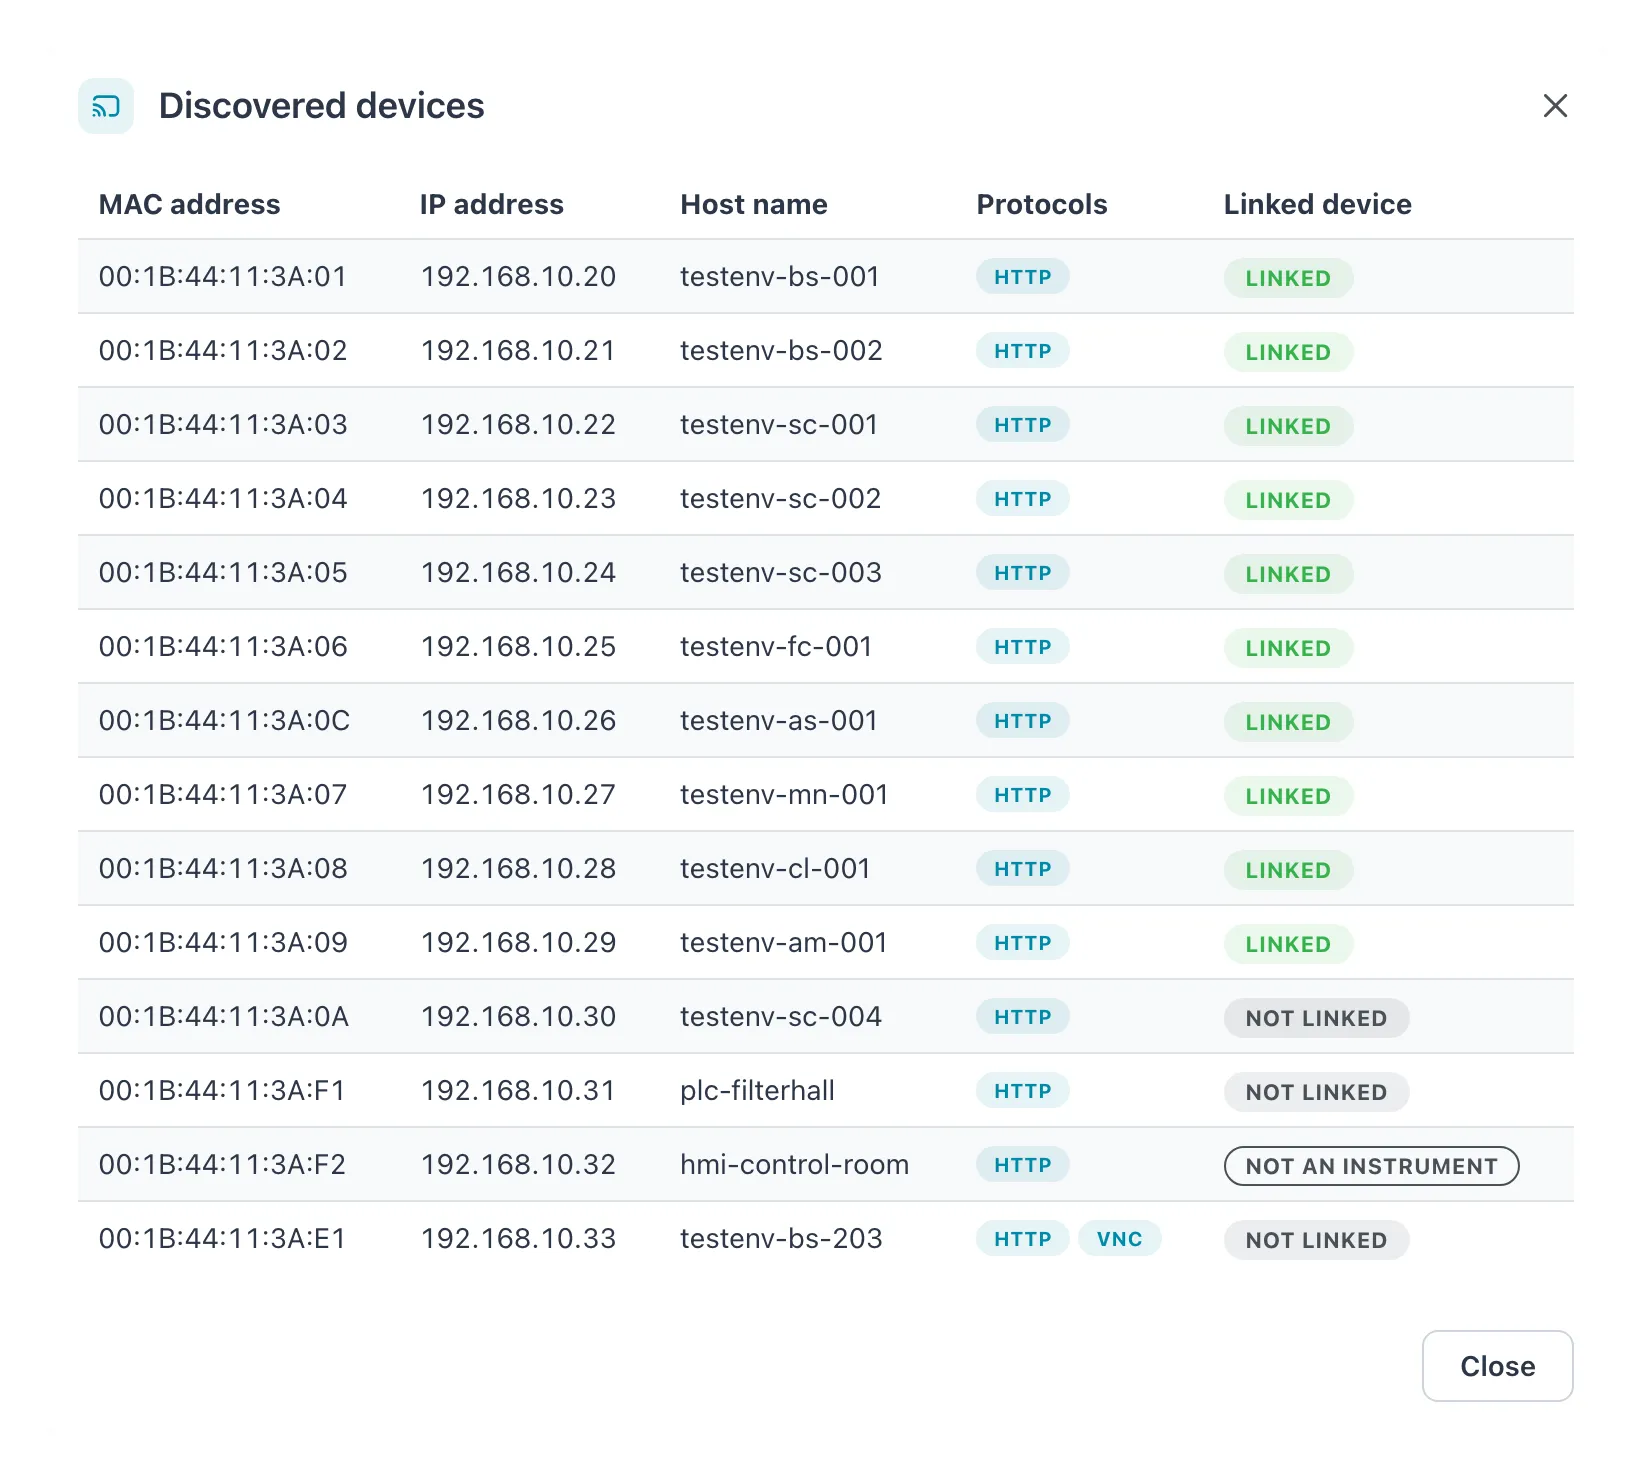Select IP address 192.168.10.25

point(518,646)
